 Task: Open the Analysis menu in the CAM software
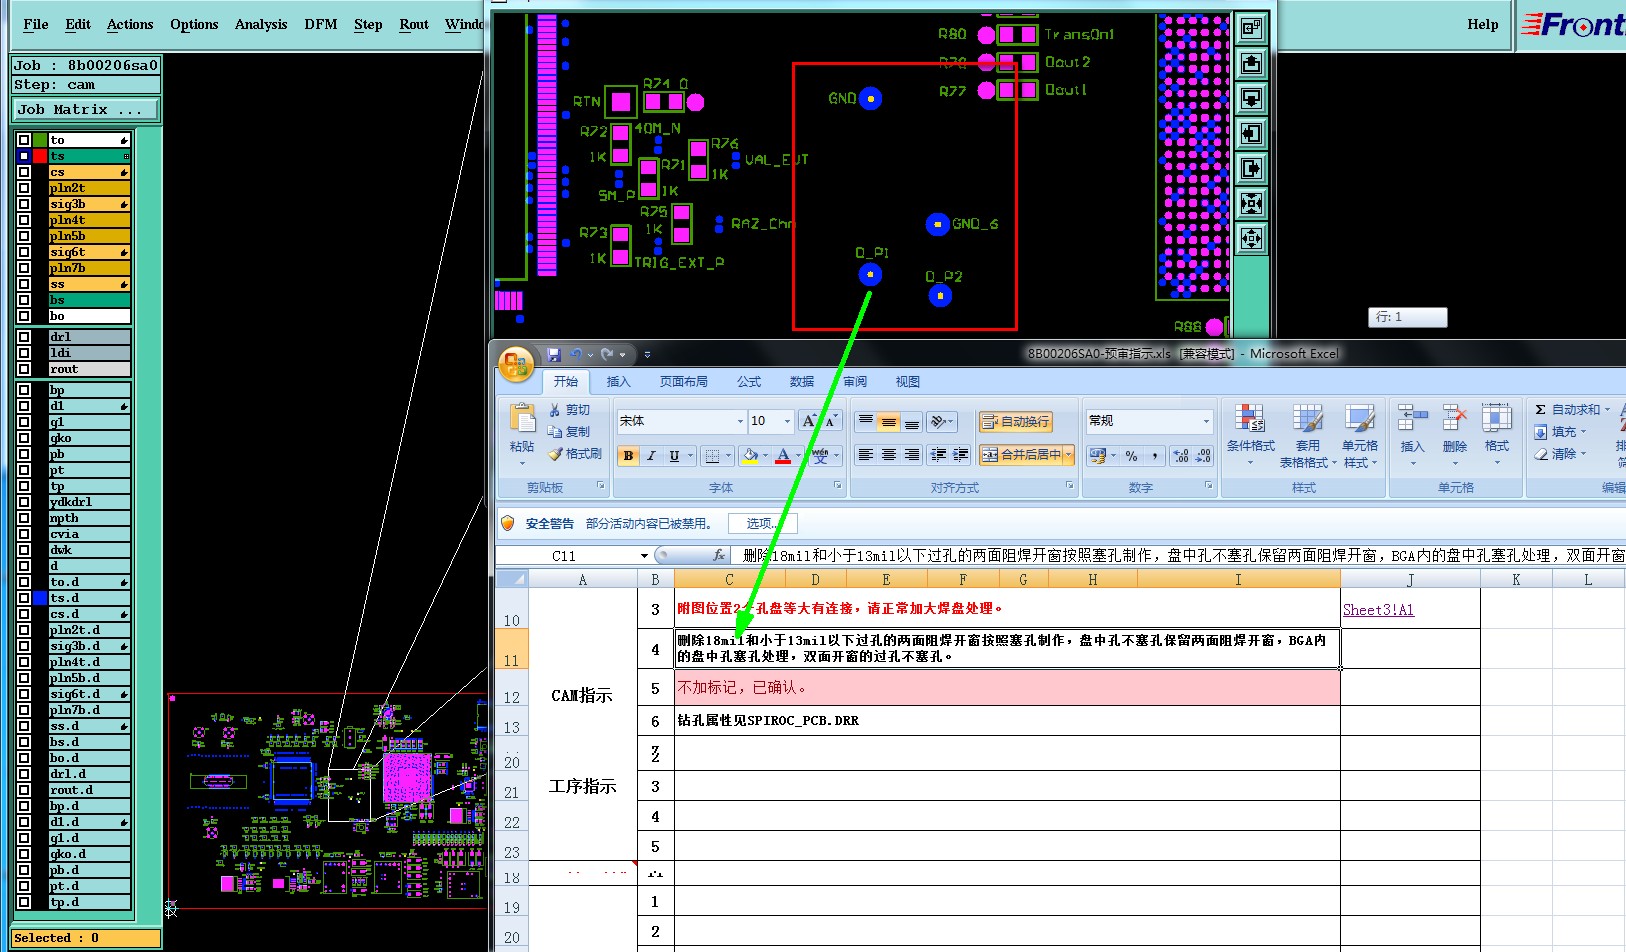click(261, 24)
